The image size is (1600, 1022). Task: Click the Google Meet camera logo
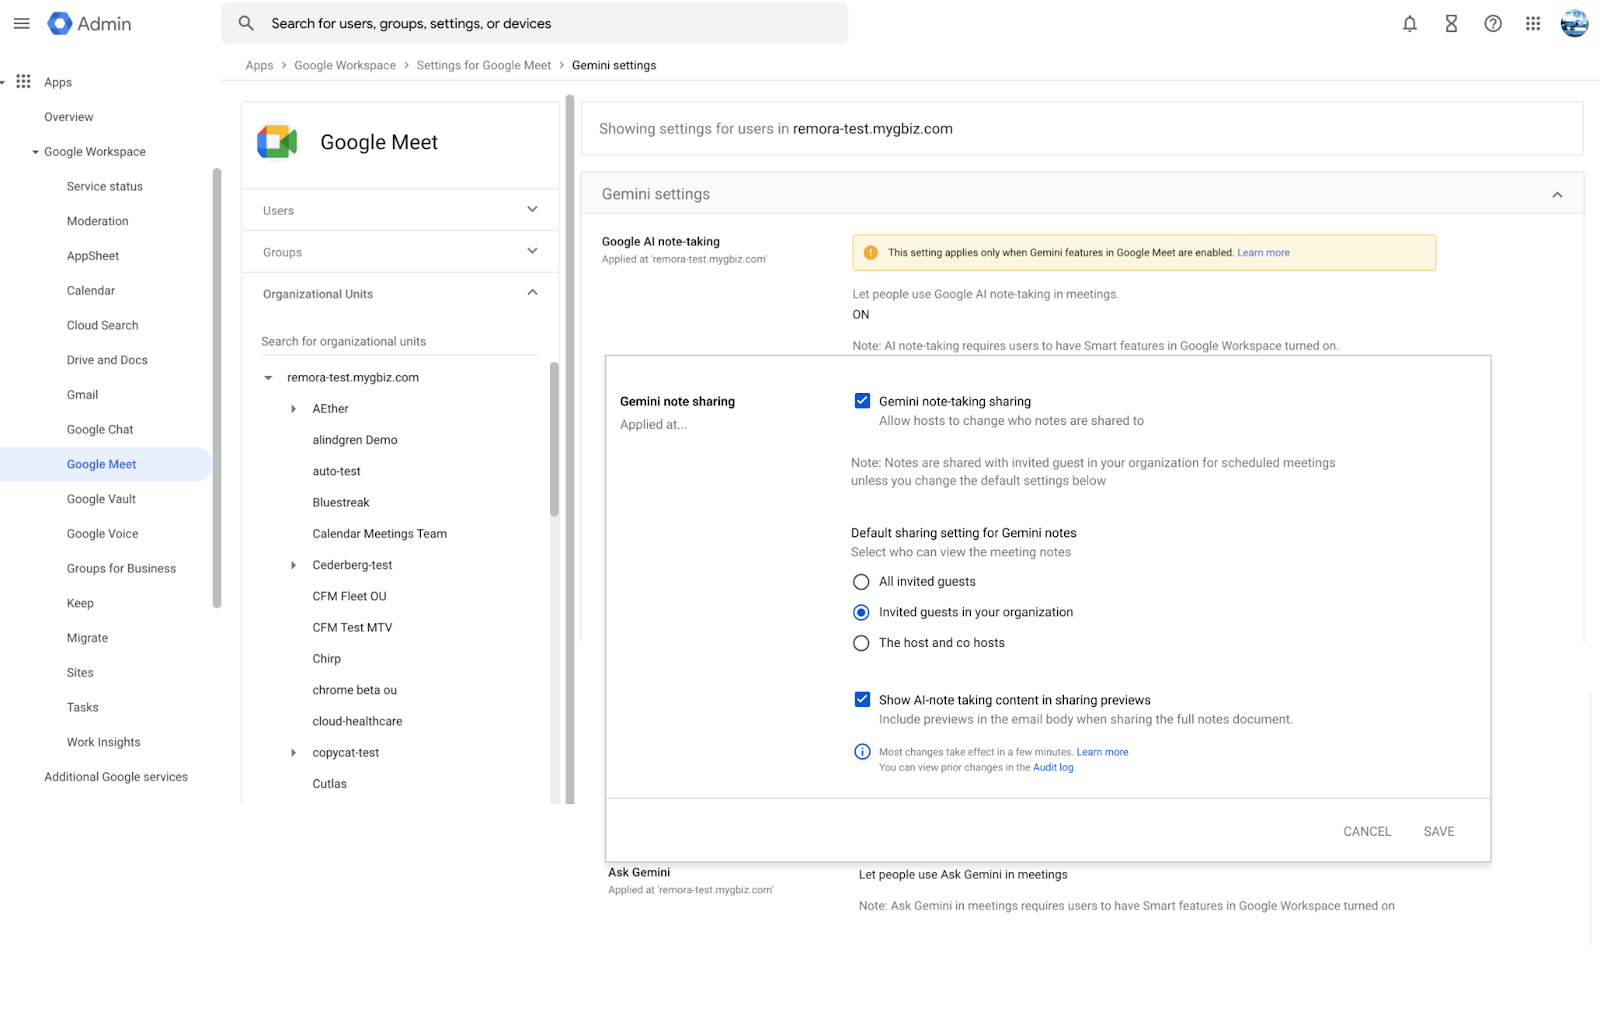pos(277,142)
